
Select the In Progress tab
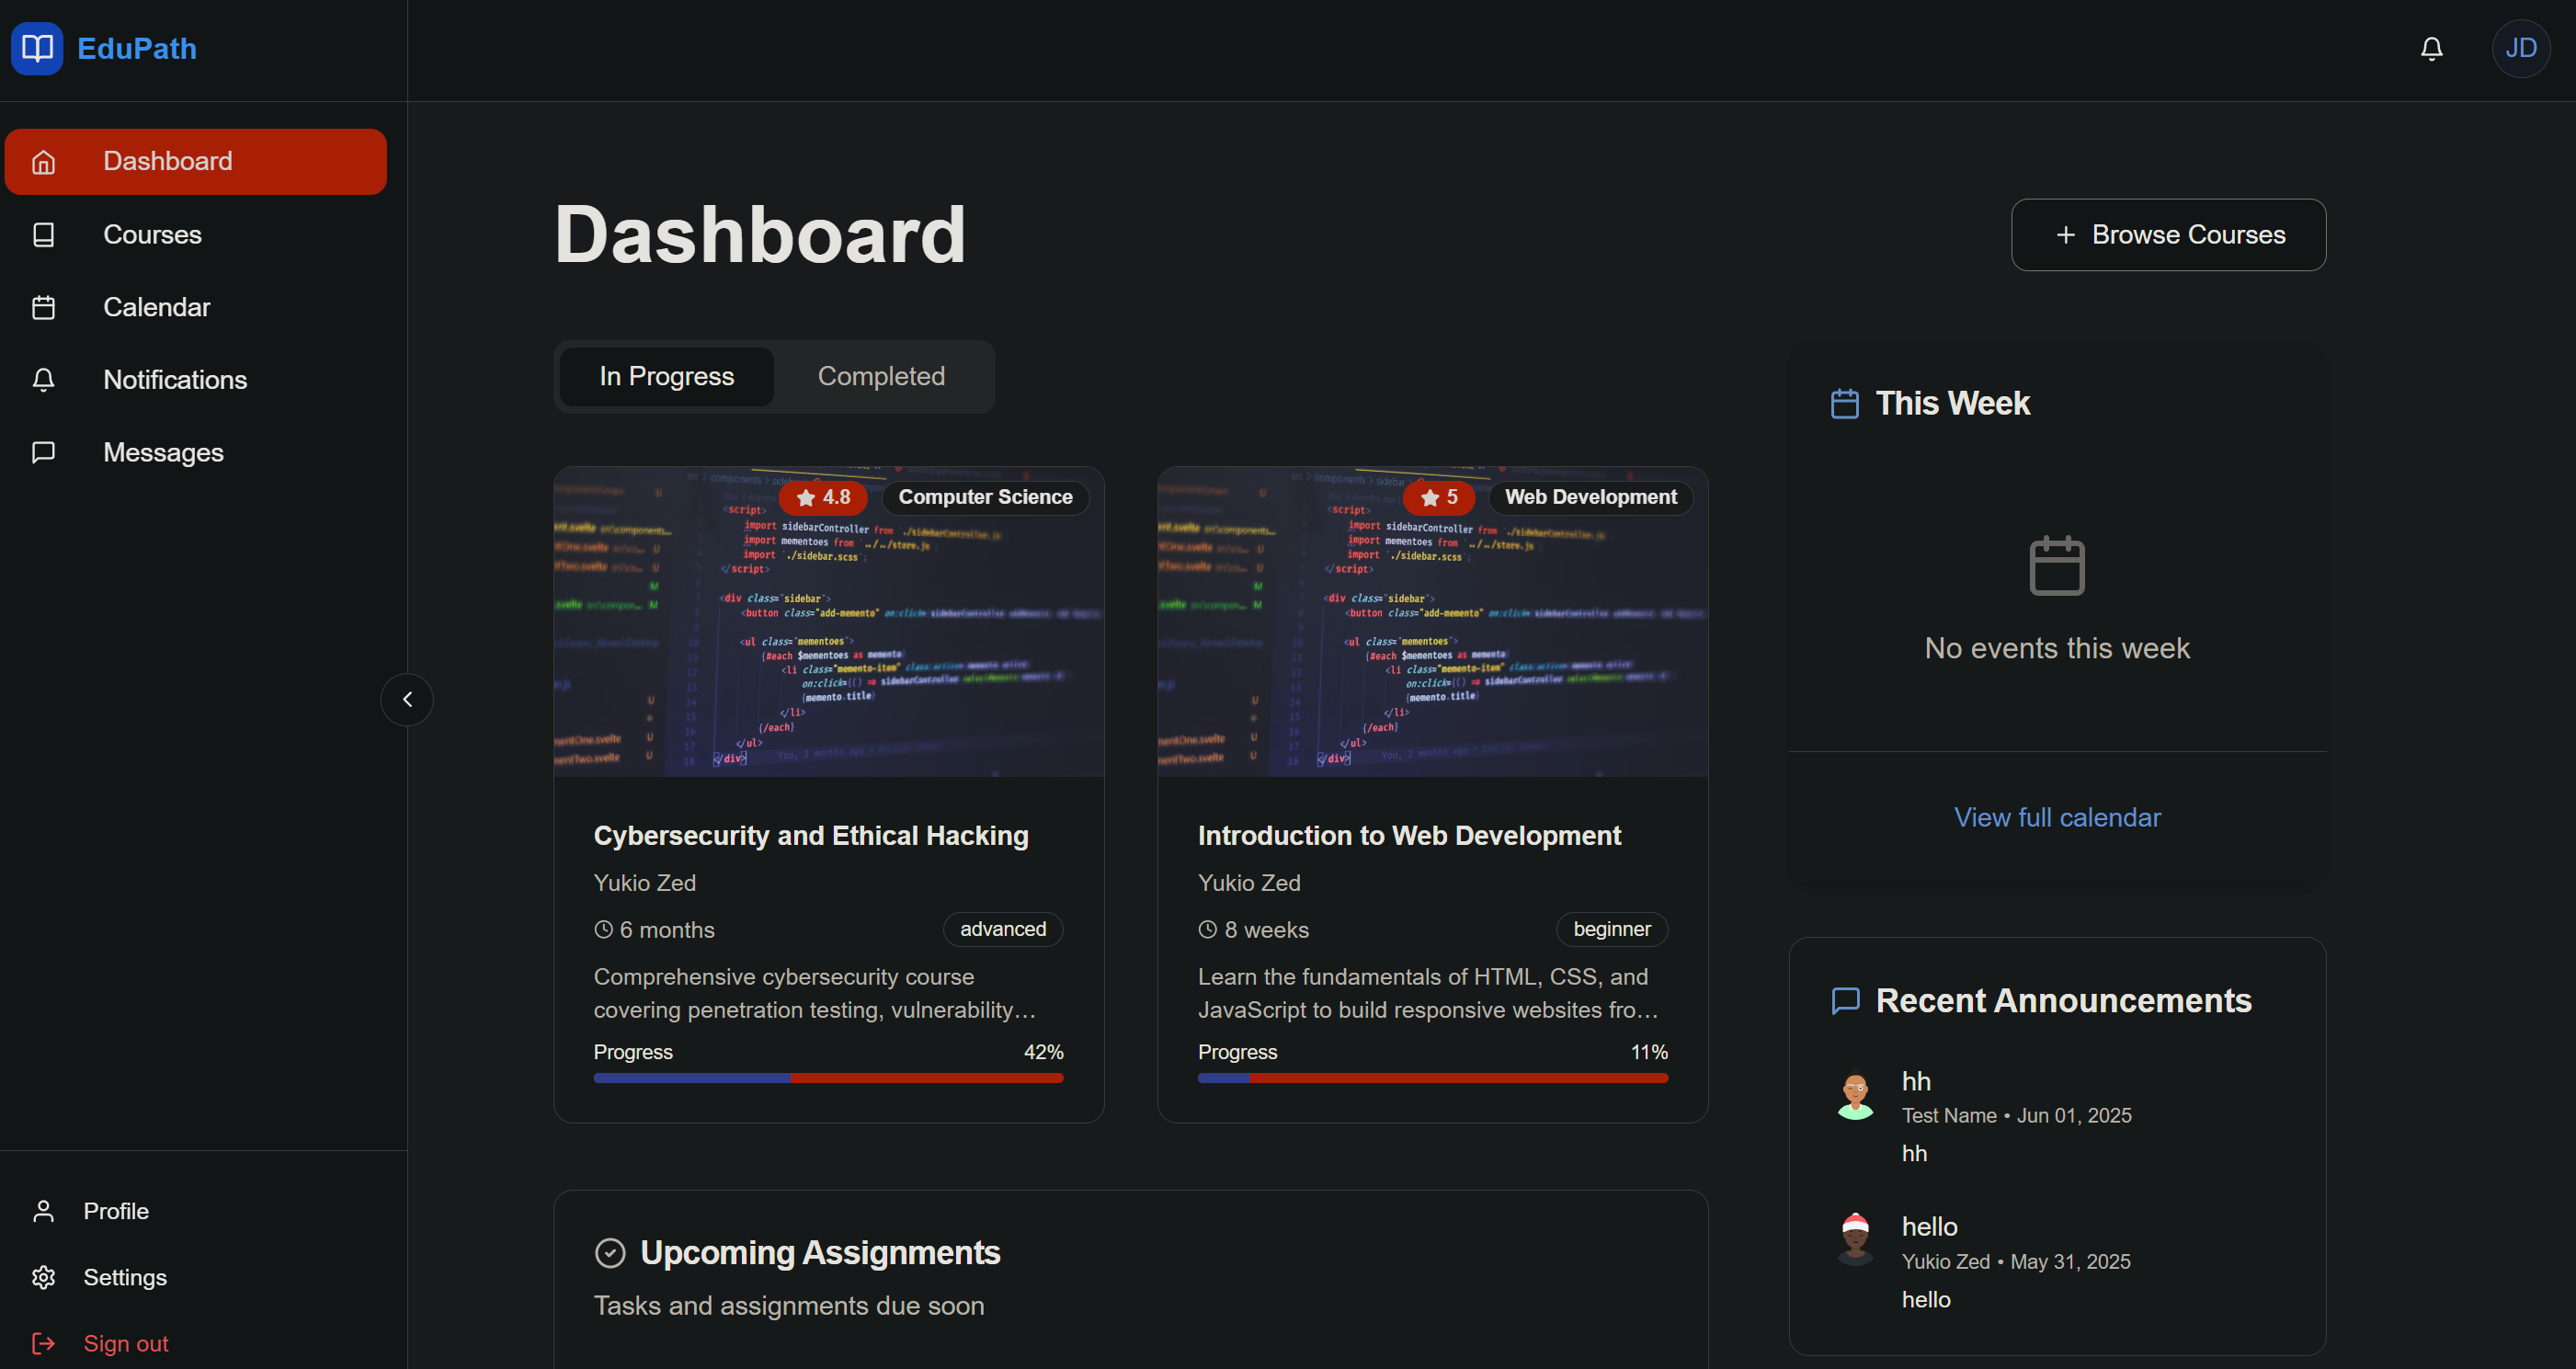pyautogui.click(x=666, y=376)
